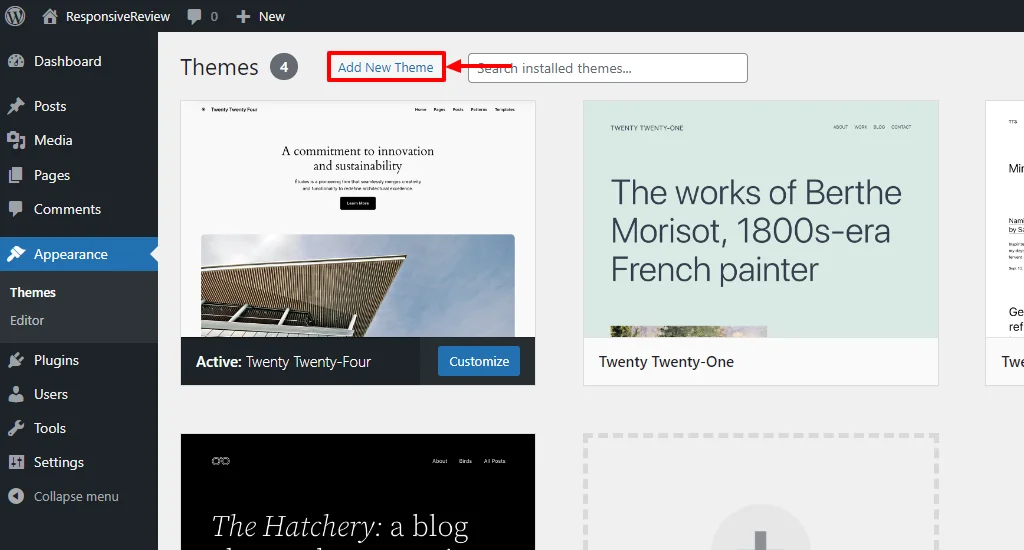
Task: Select the Editor submenu under Appearance
Action: point(27,320)
